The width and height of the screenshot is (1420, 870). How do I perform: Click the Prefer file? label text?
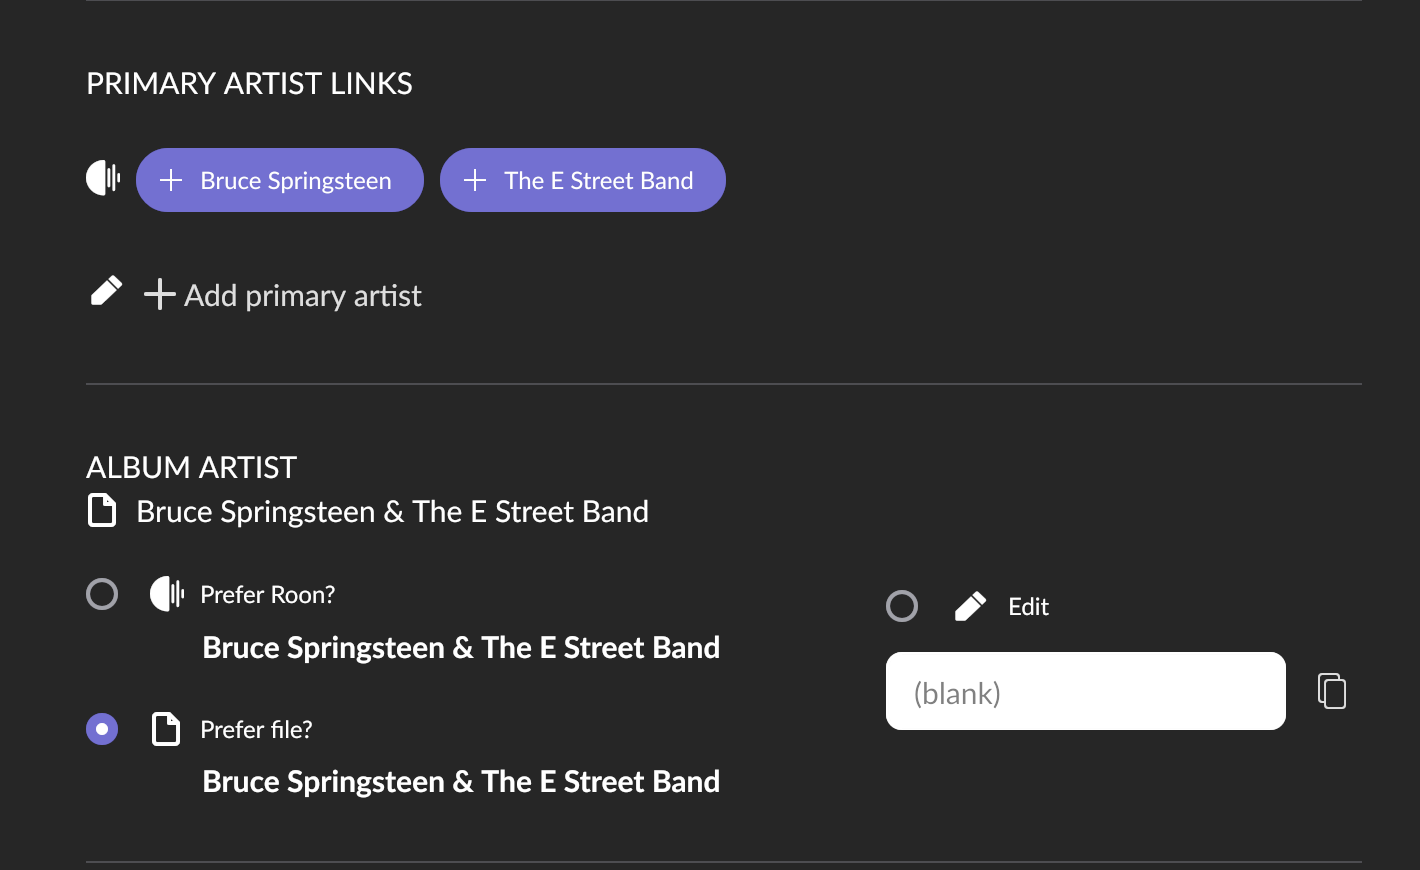[x=256, y=730]
